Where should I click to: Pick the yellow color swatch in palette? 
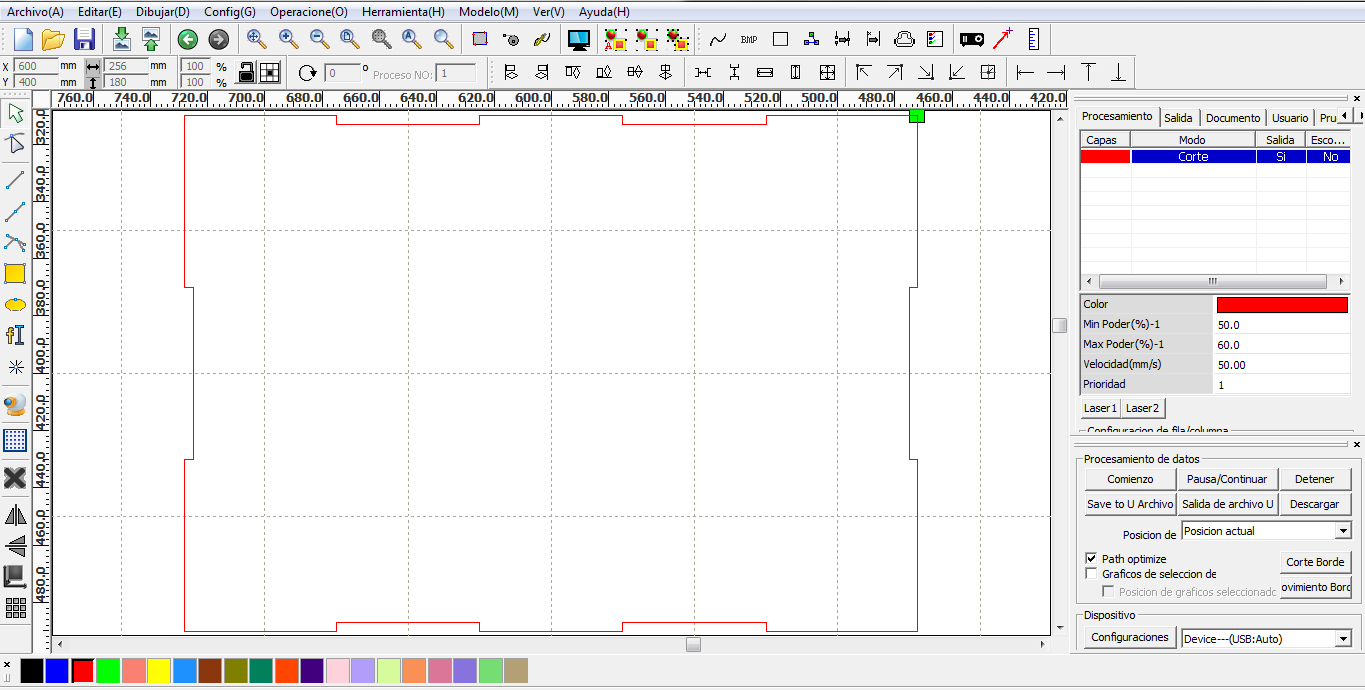(x=159, y=670)
